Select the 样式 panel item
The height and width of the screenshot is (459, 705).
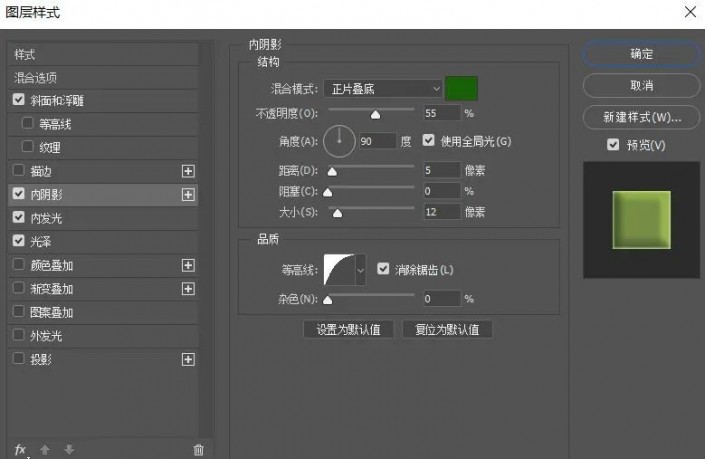[103, 55]
